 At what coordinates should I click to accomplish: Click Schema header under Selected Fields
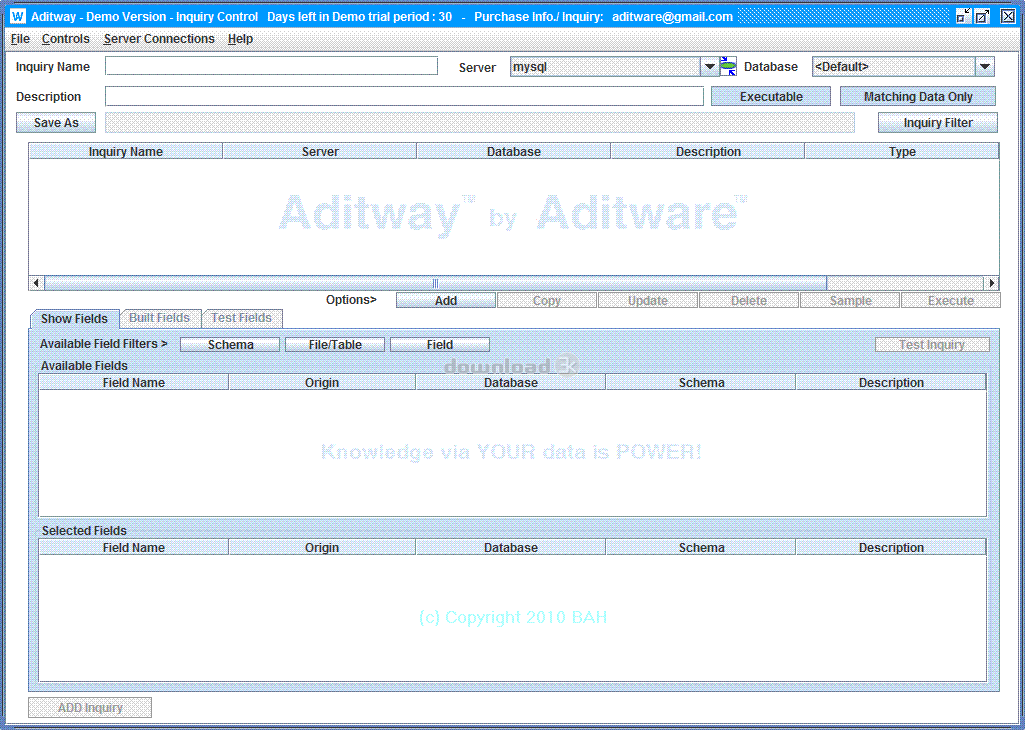click(x=701, y=548)
